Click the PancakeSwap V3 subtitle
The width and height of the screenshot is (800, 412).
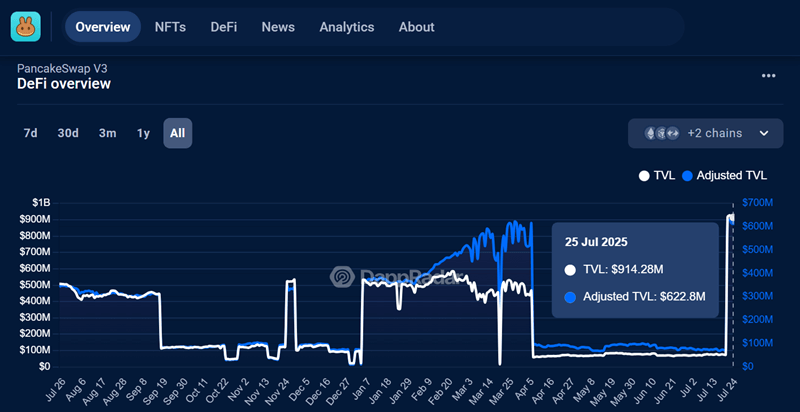(62, 68)
